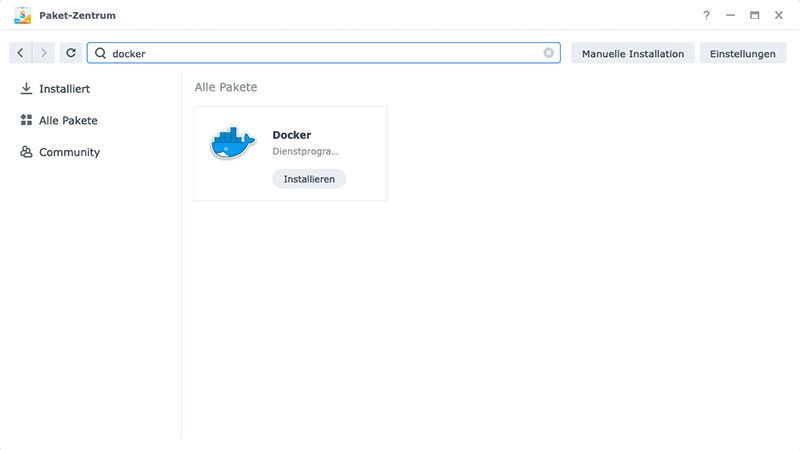
Task: Focus the search field containing docker
Action: 320,53
